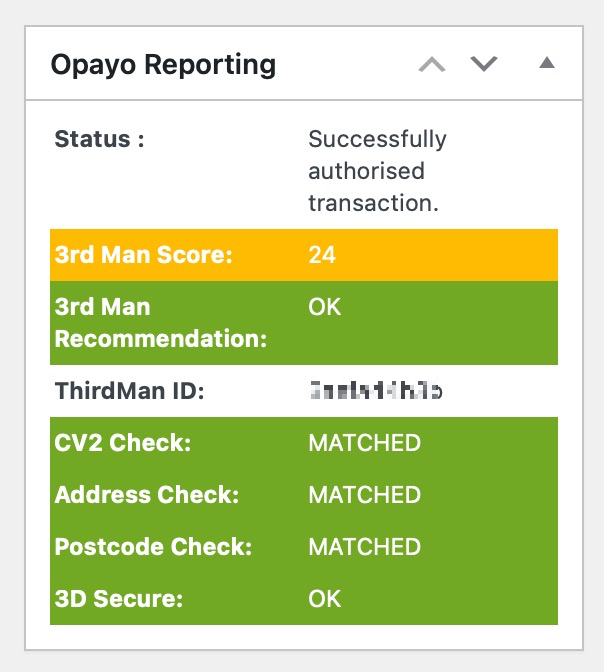The image size is (604, 672).
Task: Move the Opayo Reporting panel up
Action: 432,65
